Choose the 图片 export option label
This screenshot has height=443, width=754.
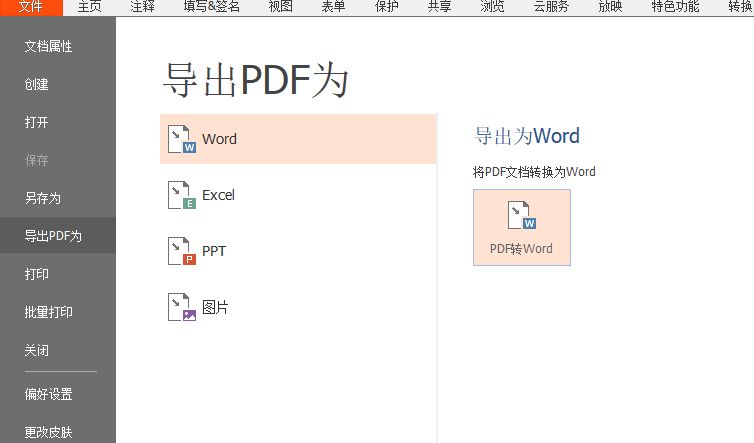[x=215, y=307]
